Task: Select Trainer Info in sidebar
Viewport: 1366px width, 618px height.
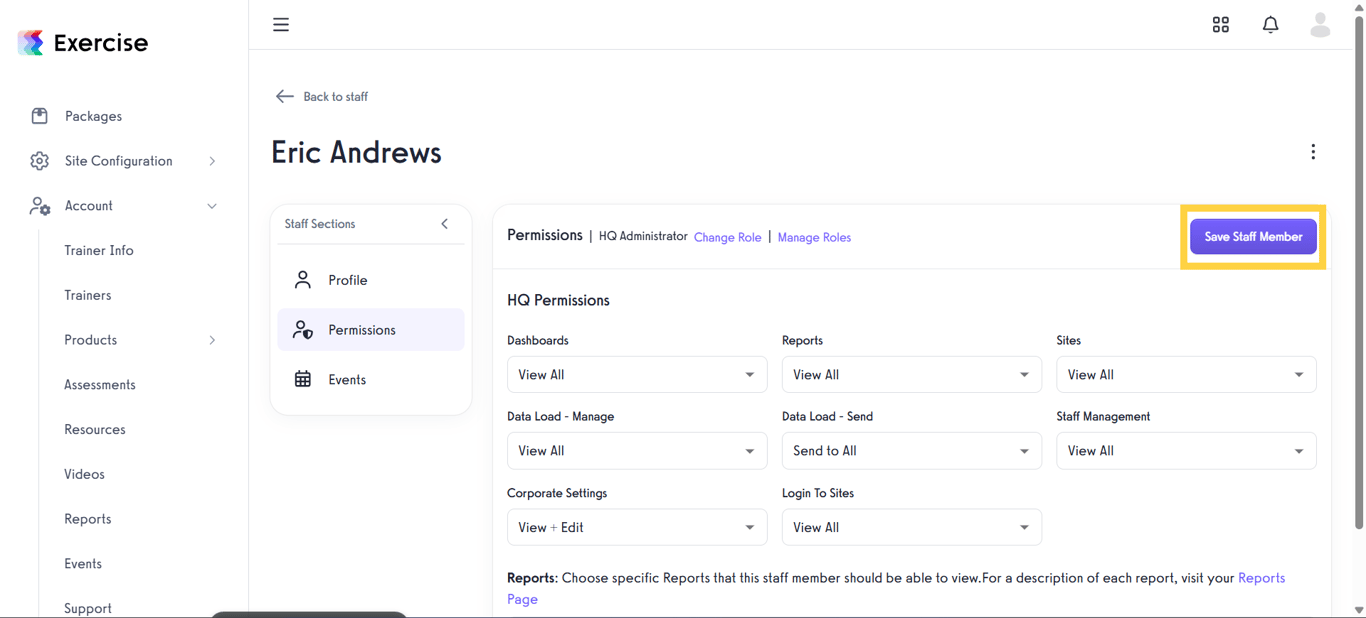Action: tap(99, 251)
